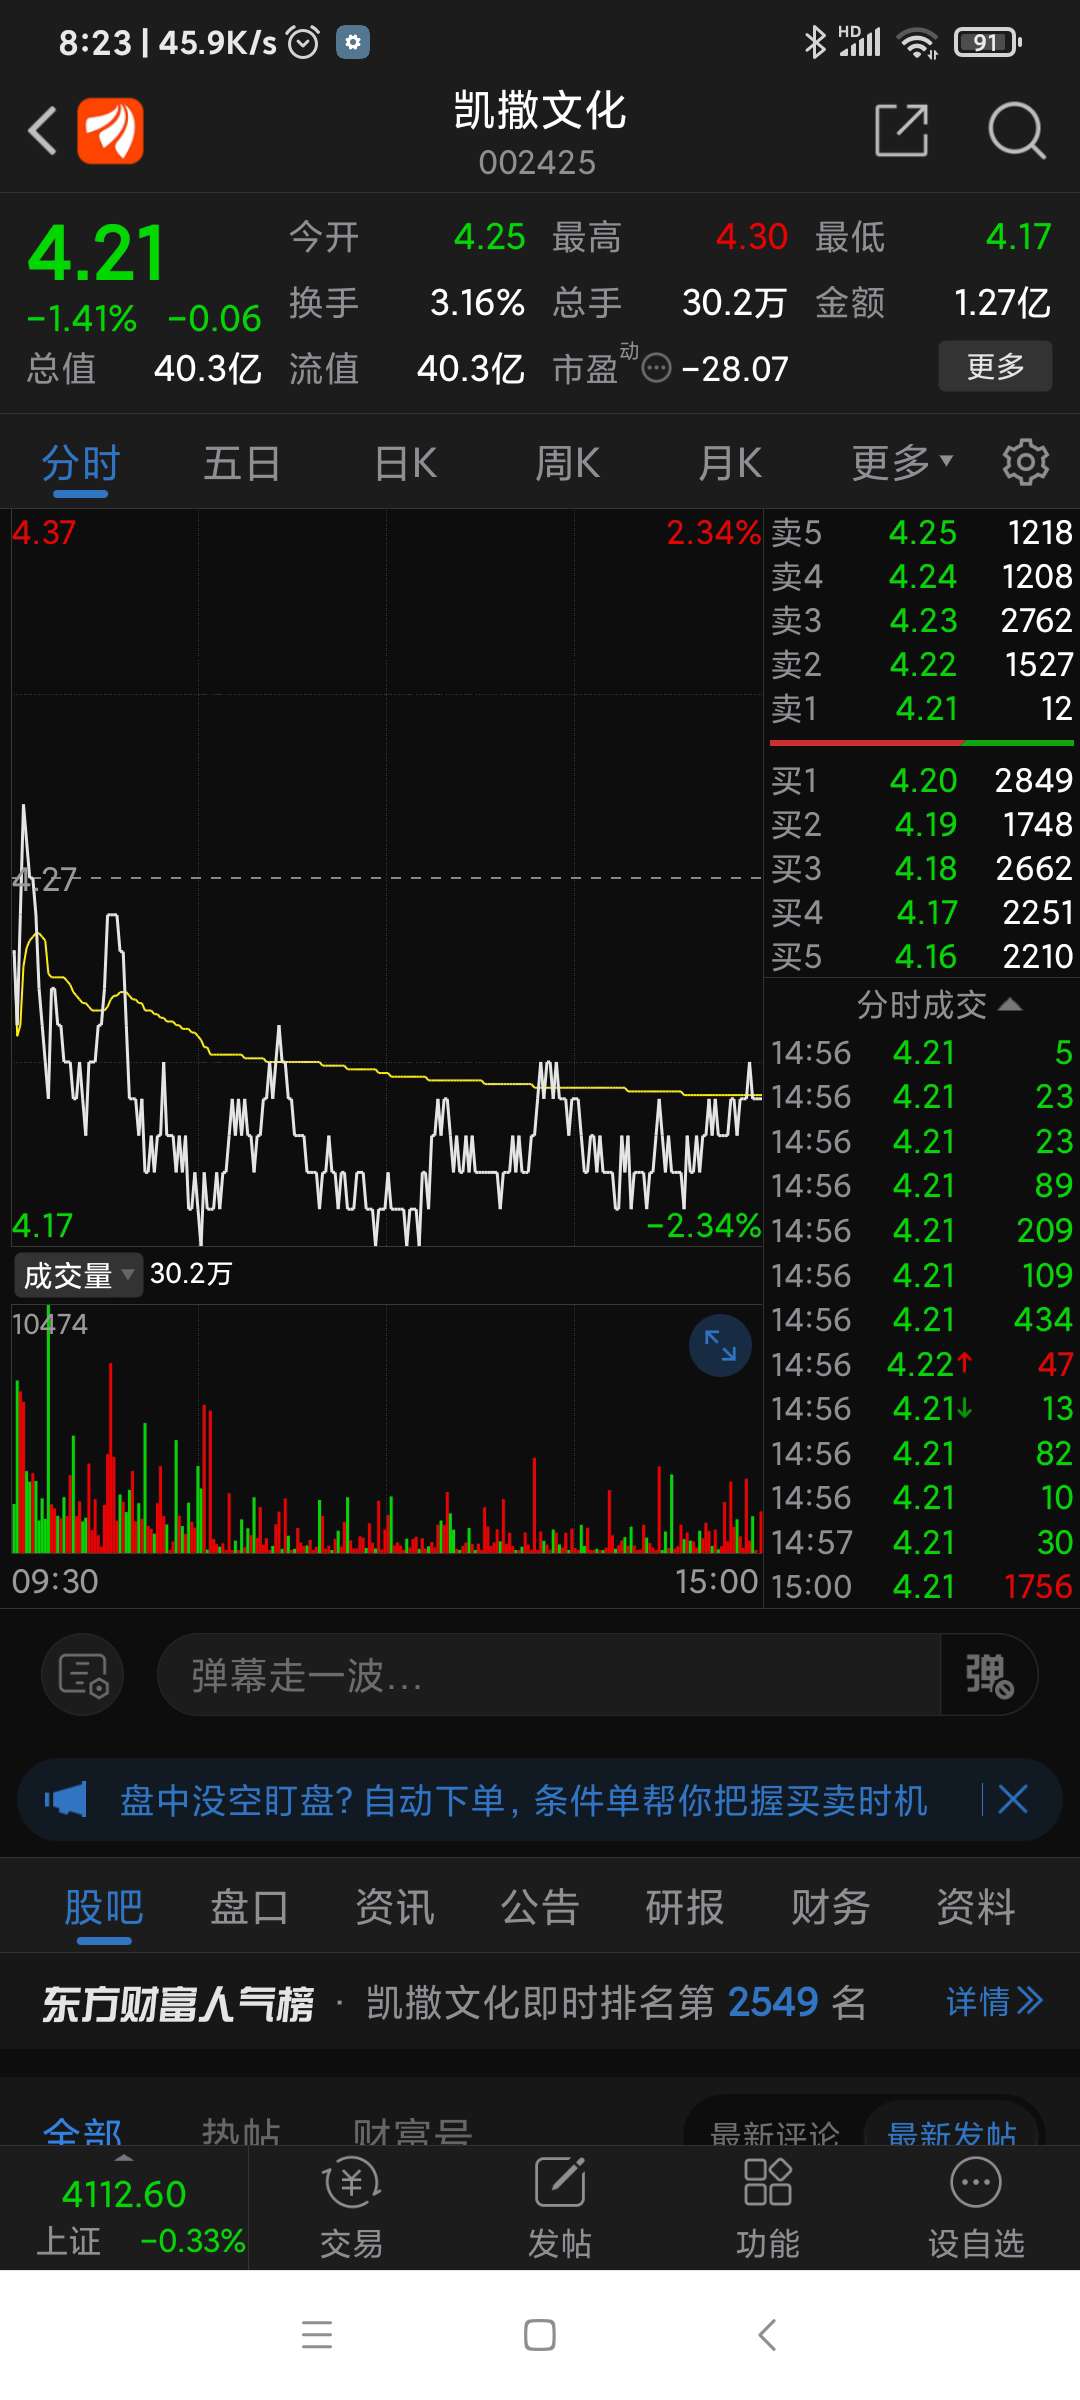This screenshot has height=2400, width=1080.
Task: Select the 买3 4.18 order row
Action: coord(921,868)
